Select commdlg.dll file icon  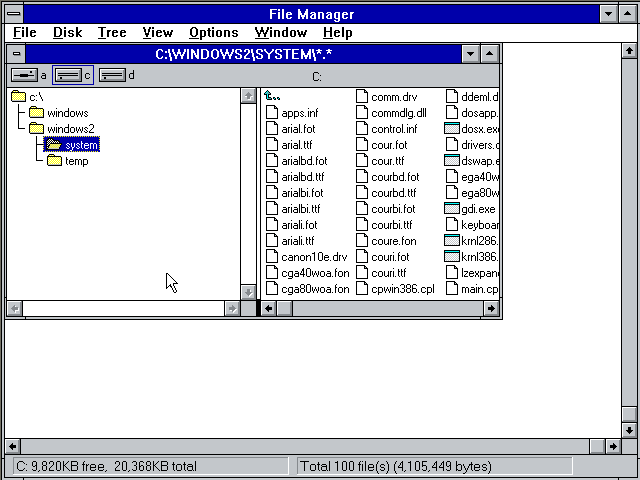click(362, 112)
